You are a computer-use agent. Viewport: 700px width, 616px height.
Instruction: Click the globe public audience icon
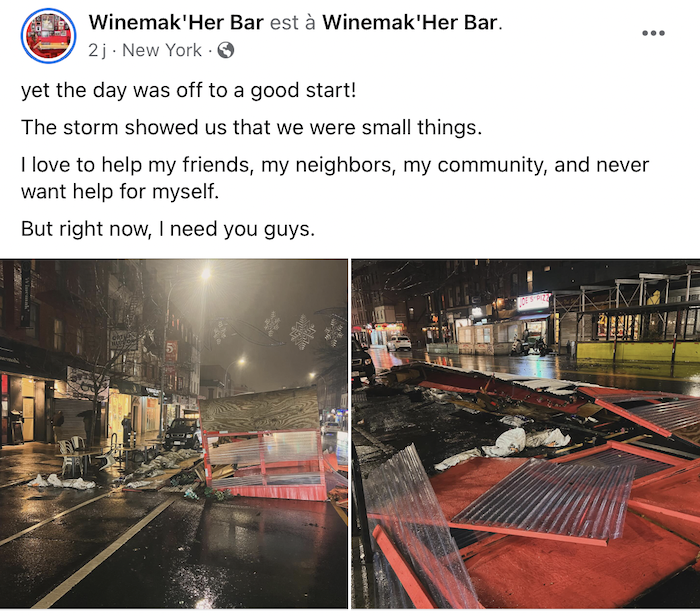click(225, 50)
